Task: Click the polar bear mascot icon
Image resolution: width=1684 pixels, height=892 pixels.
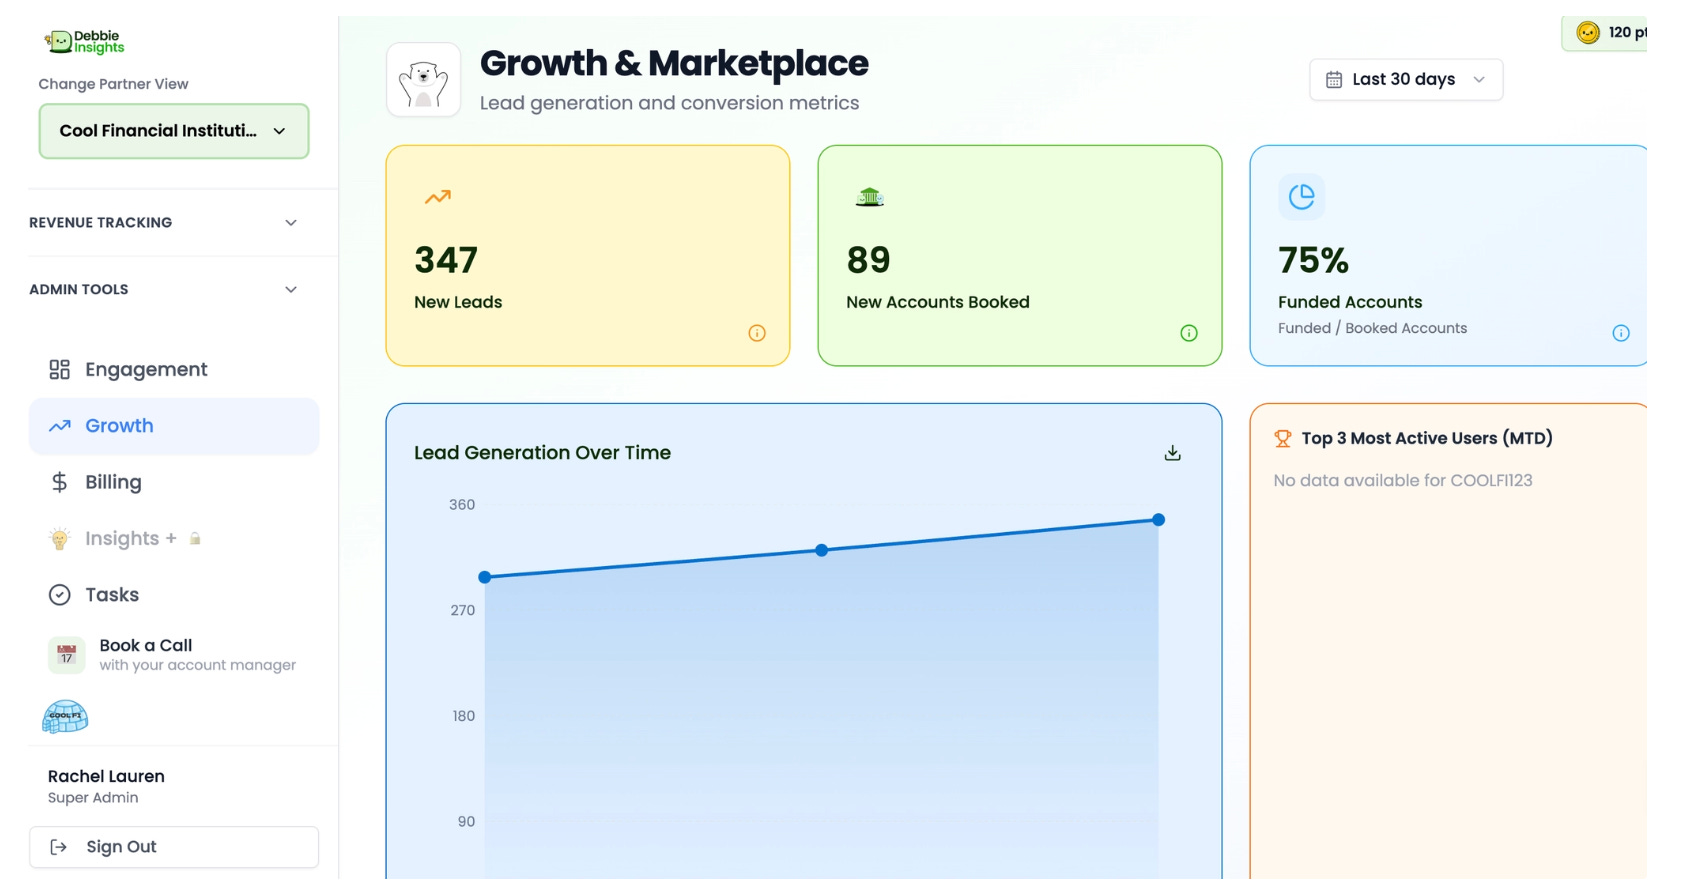Action: pyautogui.click(x=424, y=80)
